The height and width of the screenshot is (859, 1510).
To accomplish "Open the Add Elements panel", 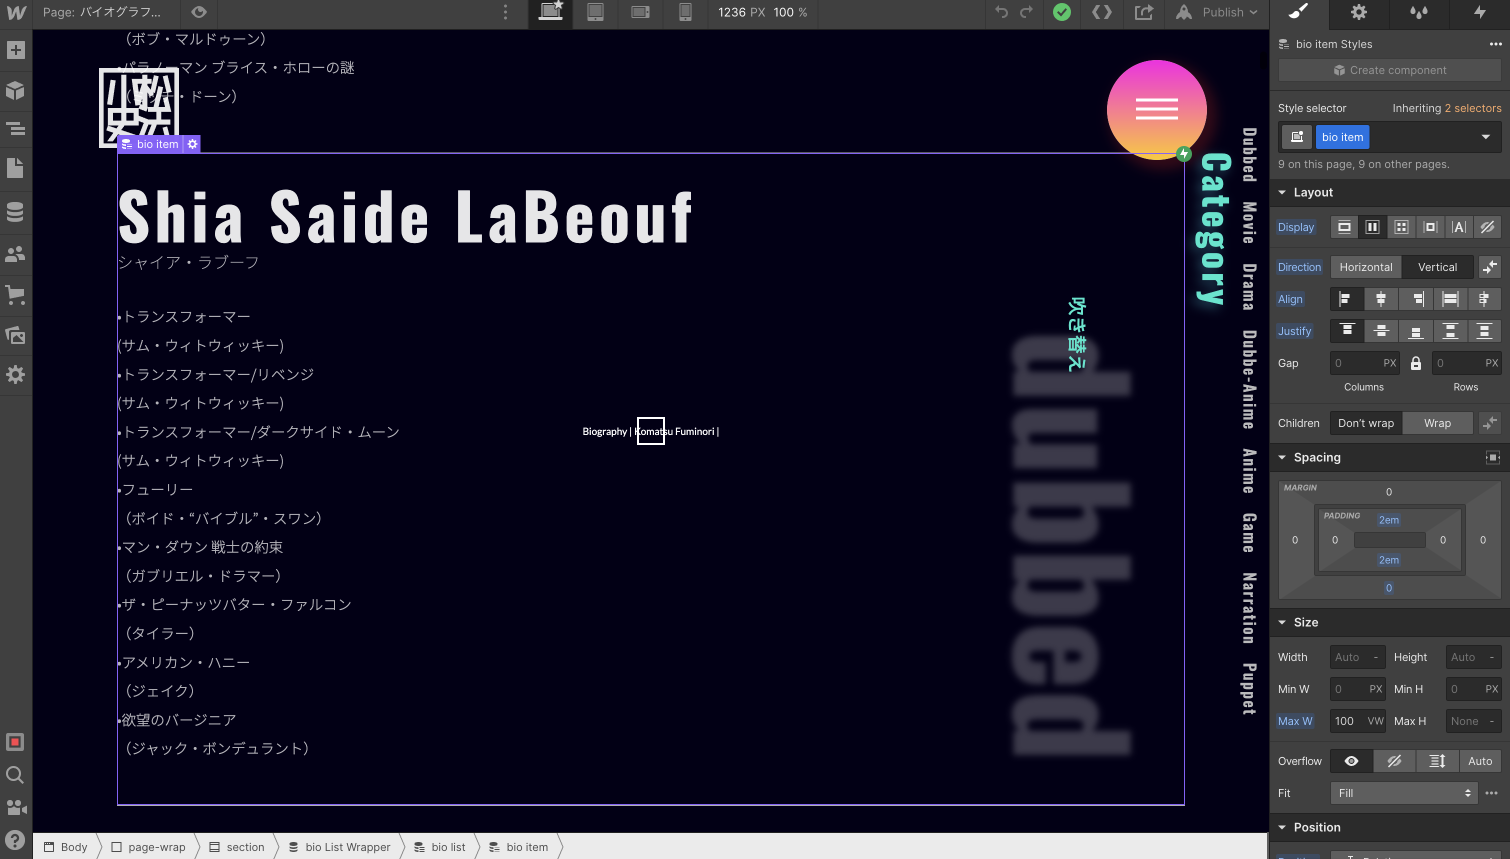I will pos(16,50).
